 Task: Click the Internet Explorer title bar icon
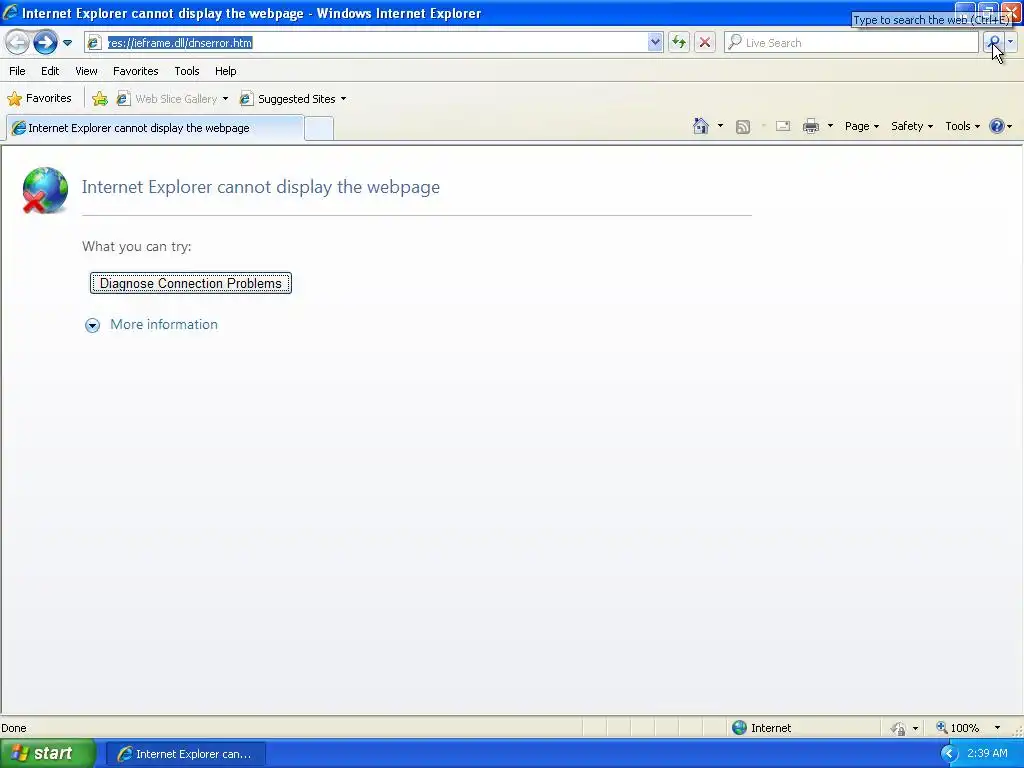[x=10, y=12]
